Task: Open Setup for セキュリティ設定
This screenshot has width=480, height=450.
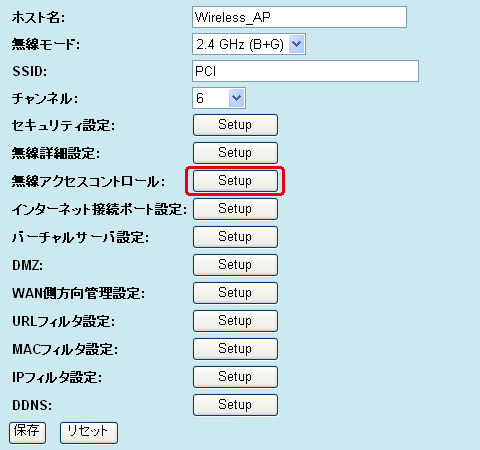Action: pos(235,125)
